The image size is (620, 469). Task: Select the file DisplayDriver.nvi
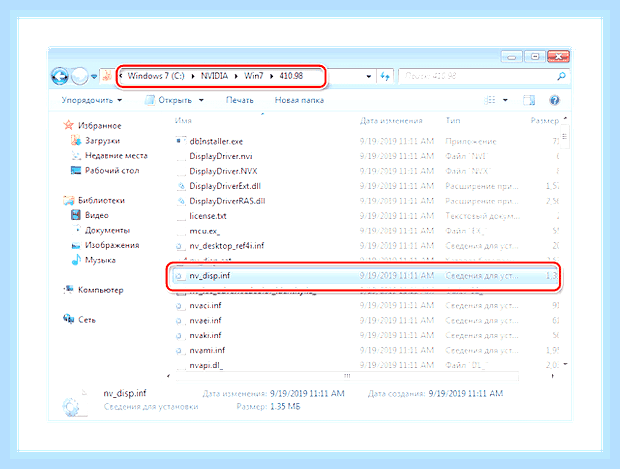(221, 156)
